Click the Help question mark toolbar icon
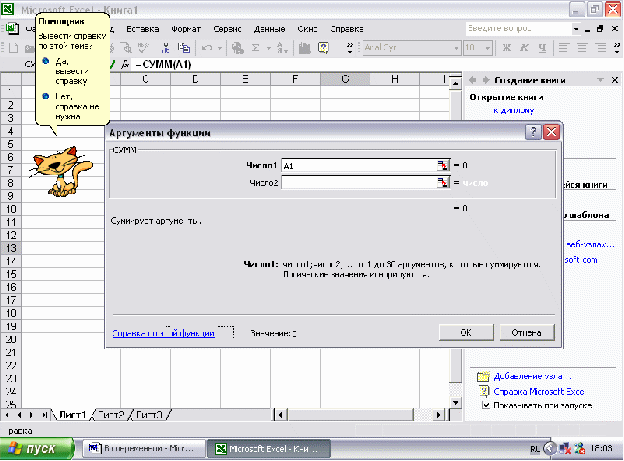 323,48
